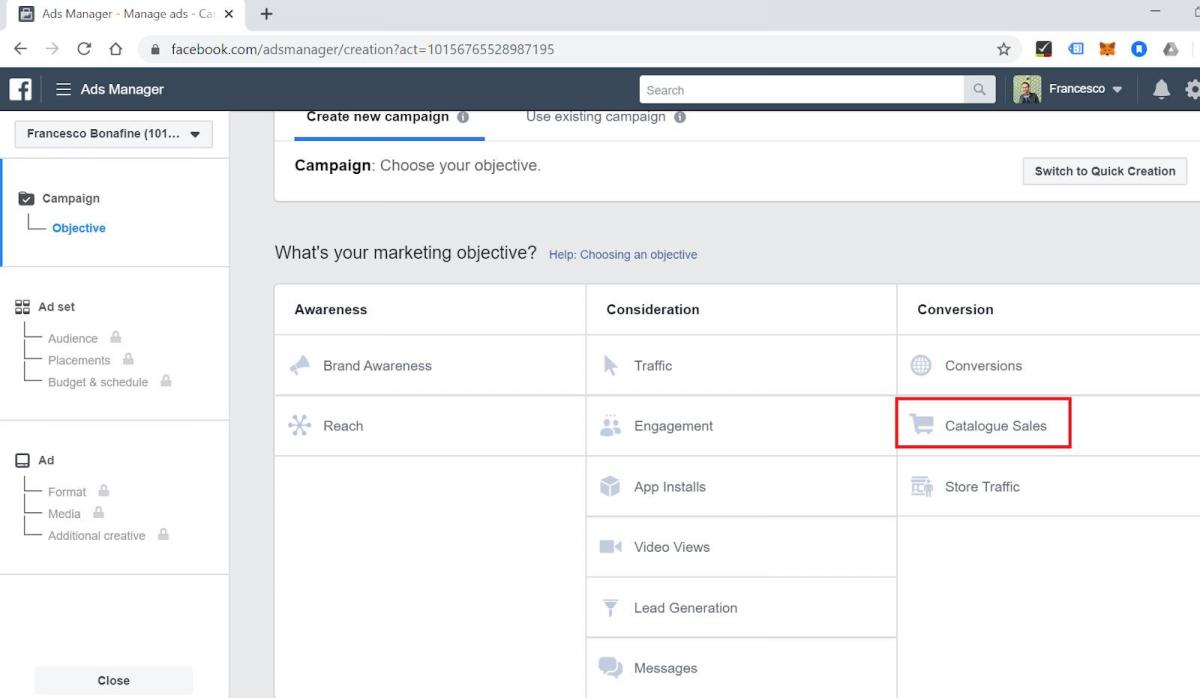1200x698 pixels.
Task: Click the info icon beside Create new campaign
Action: click(463, 117)
